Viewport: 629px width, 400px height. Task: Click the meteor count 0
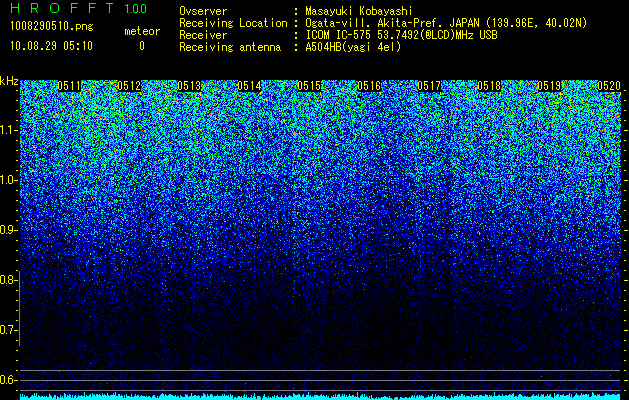pyautogui.click(x=142, y=46)
